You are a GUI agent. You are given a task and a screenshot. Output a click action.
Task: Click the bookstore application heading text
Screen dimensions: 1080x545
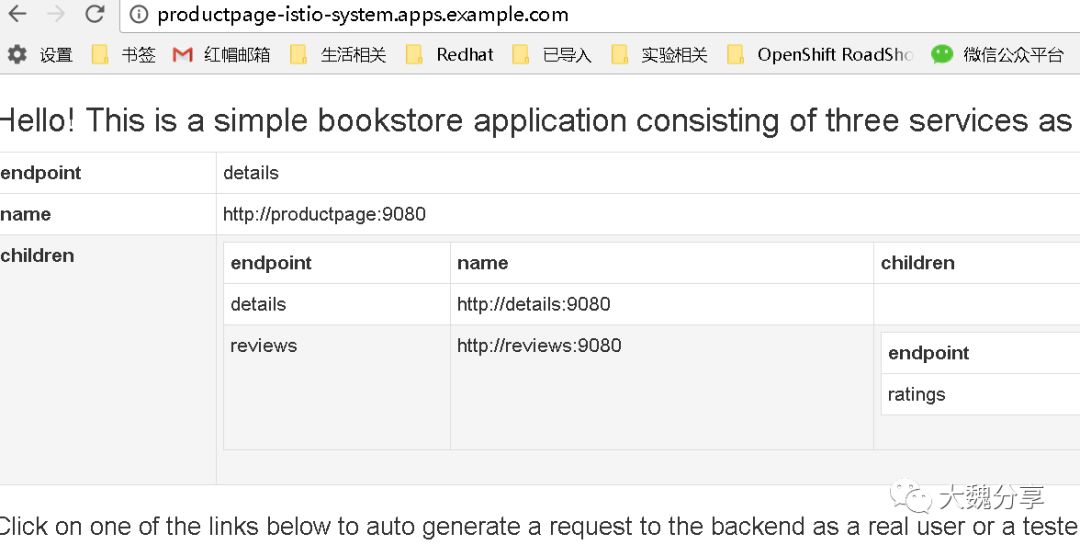535,121
